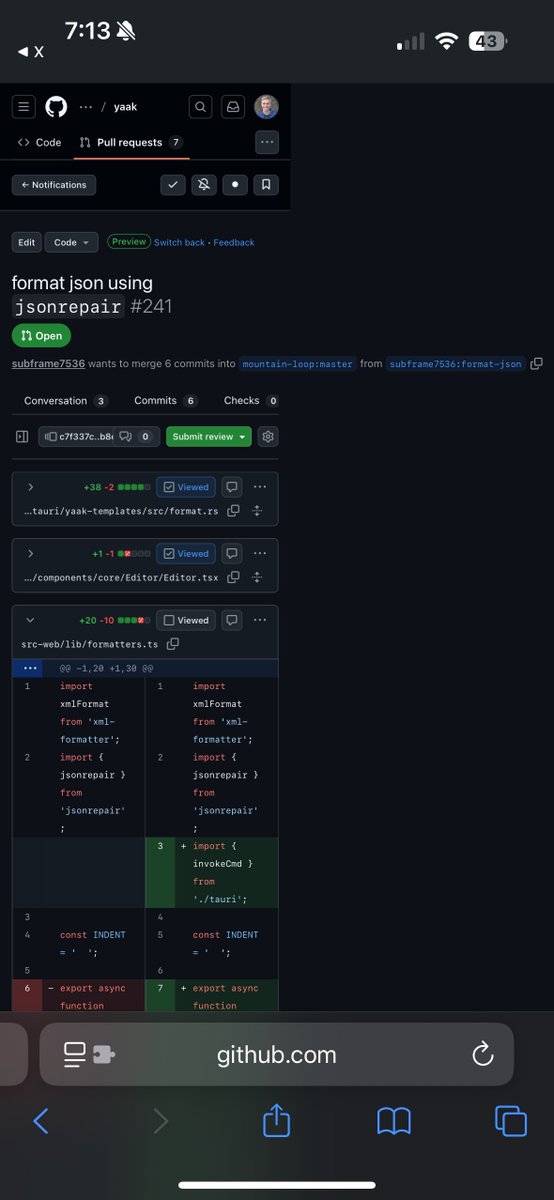Open review comments counter showing 0

[x=137, y=437]
